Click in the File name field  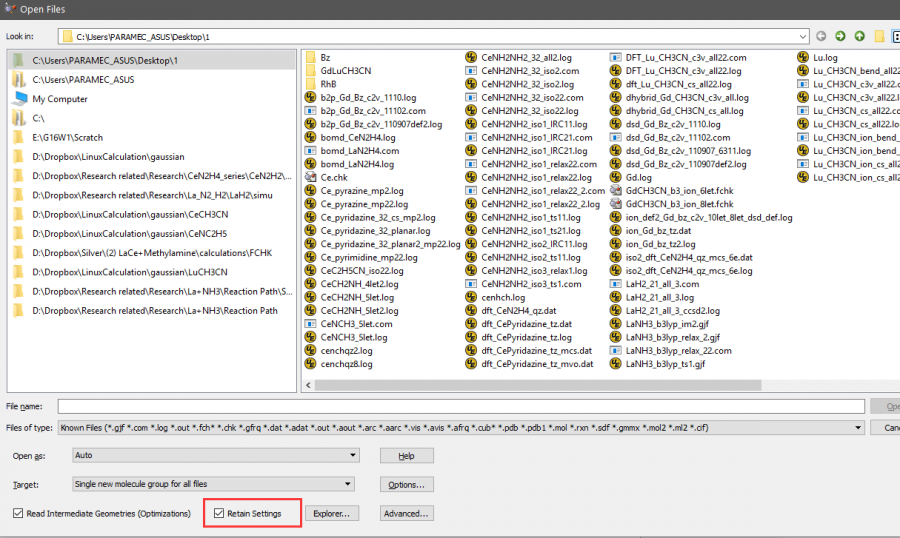pos(461,407)
